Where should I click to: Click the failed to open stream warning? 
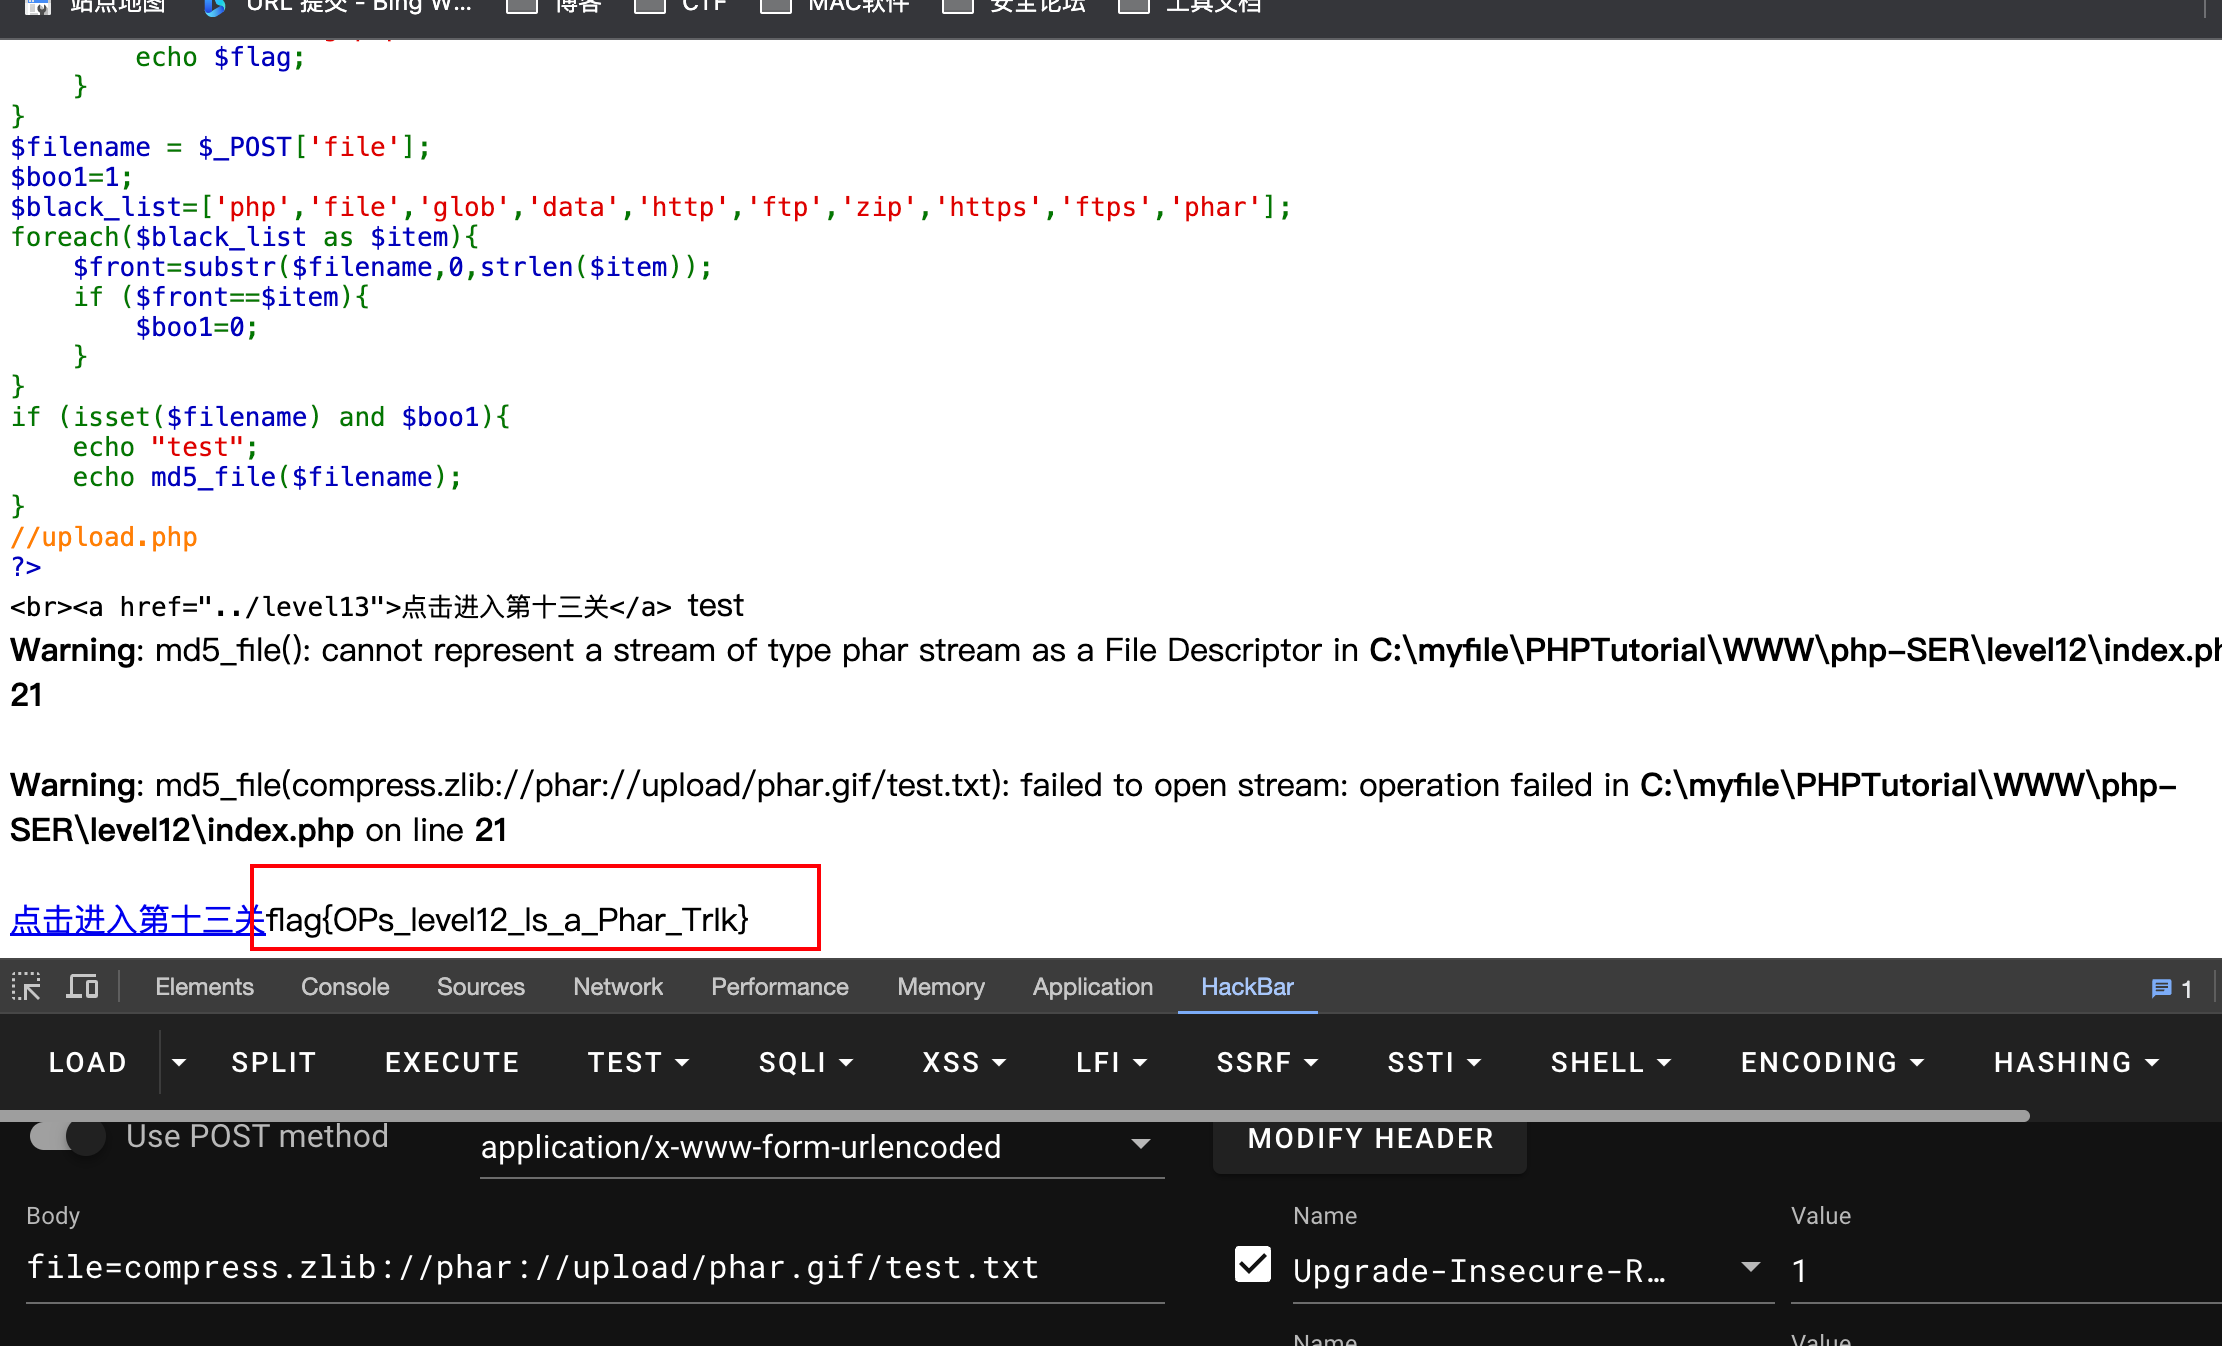tap(1093, 807)
